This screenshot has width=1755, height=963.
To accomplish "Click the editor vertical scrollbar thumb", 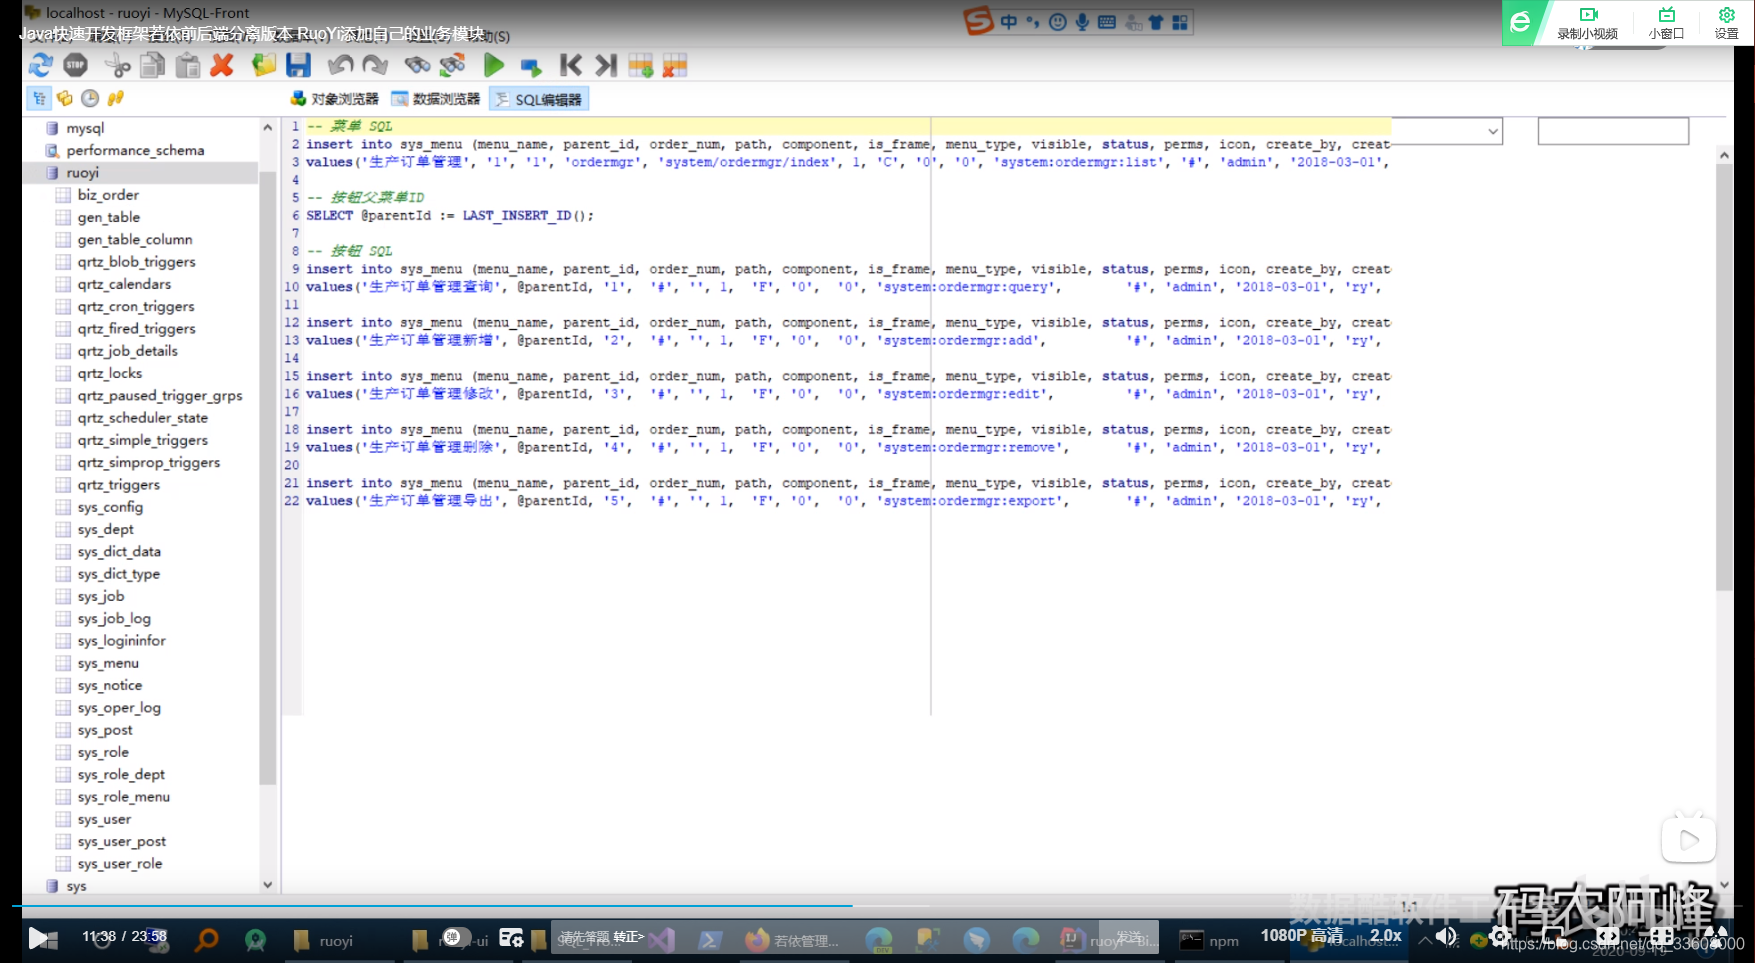I will click(1724, 377).
